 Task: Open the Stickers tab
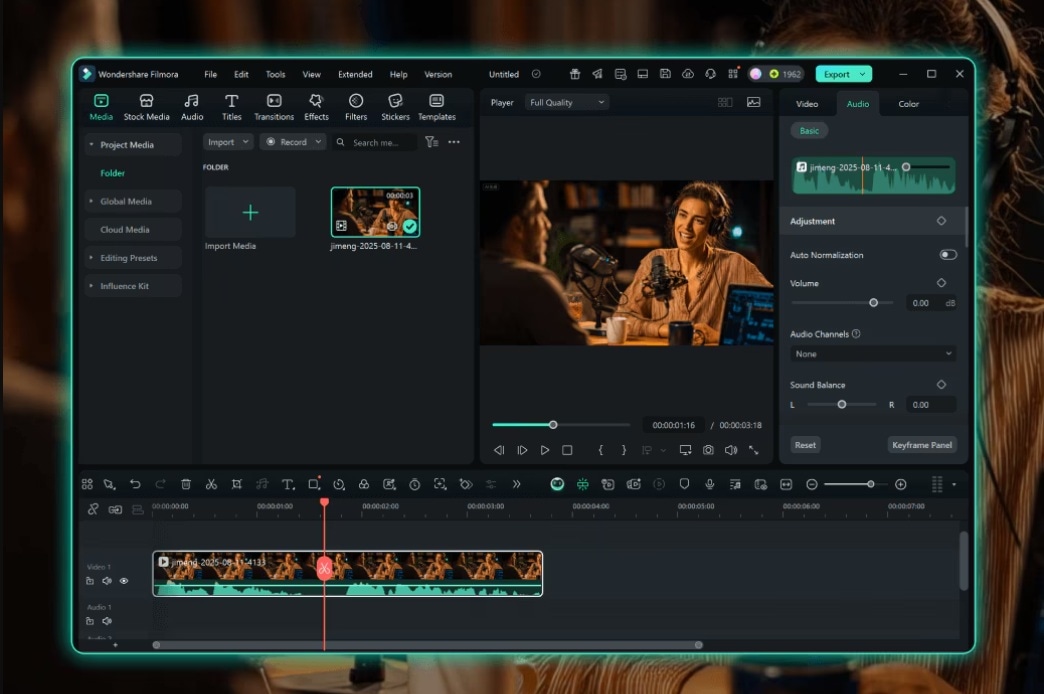[x=395, y=107]
